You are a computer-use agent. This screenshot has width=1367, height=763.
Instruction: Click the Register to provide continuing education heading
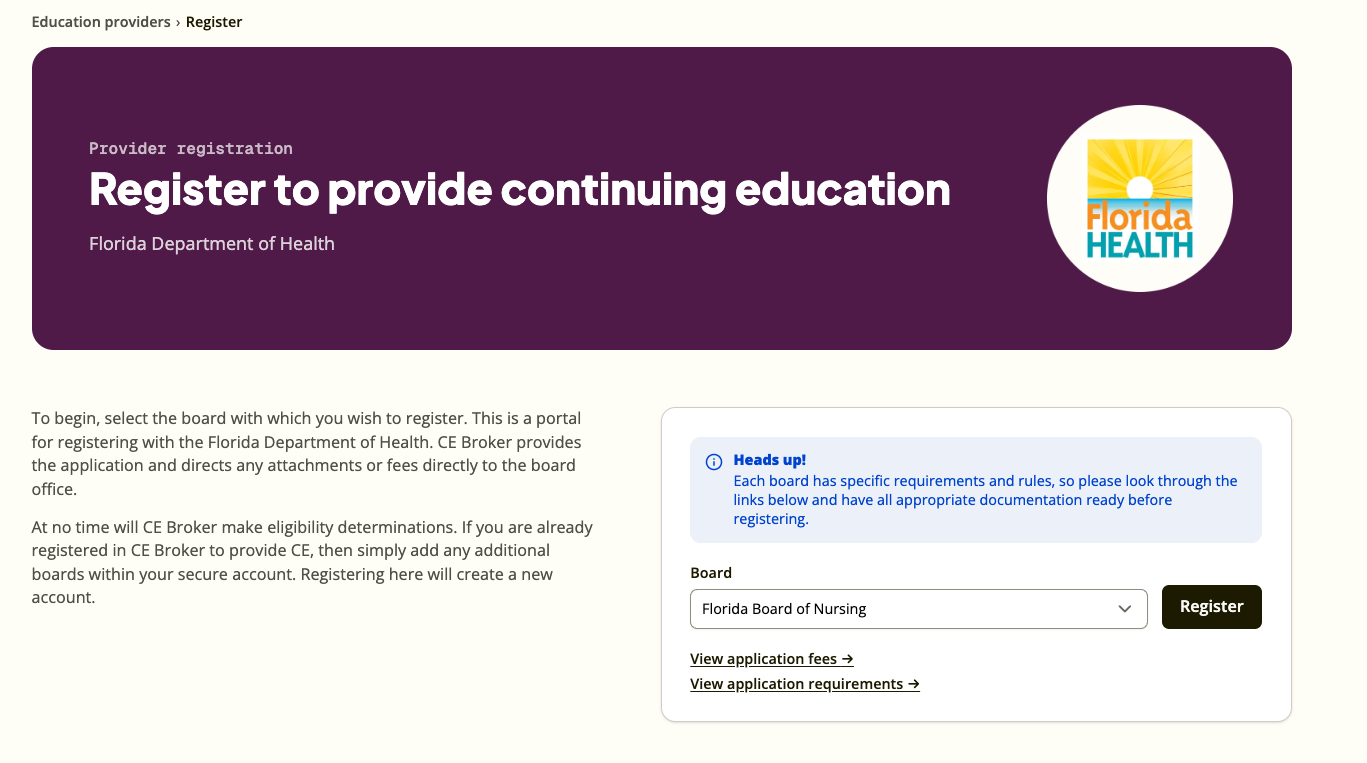click(519, 190)
